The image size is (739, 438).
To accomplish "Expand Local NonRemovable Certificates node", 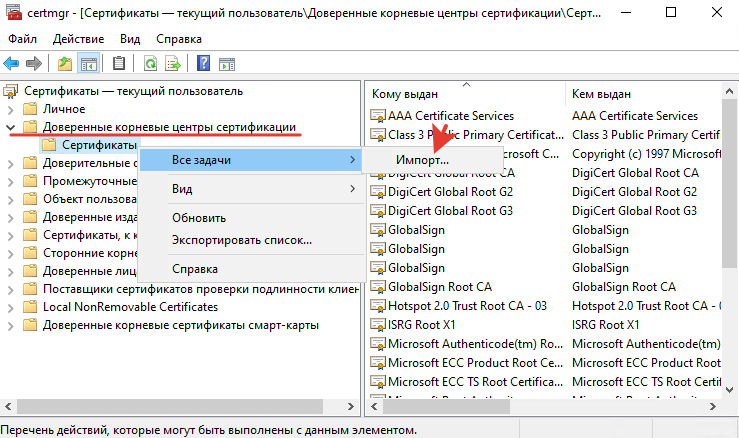I will [x=11, y=307].
